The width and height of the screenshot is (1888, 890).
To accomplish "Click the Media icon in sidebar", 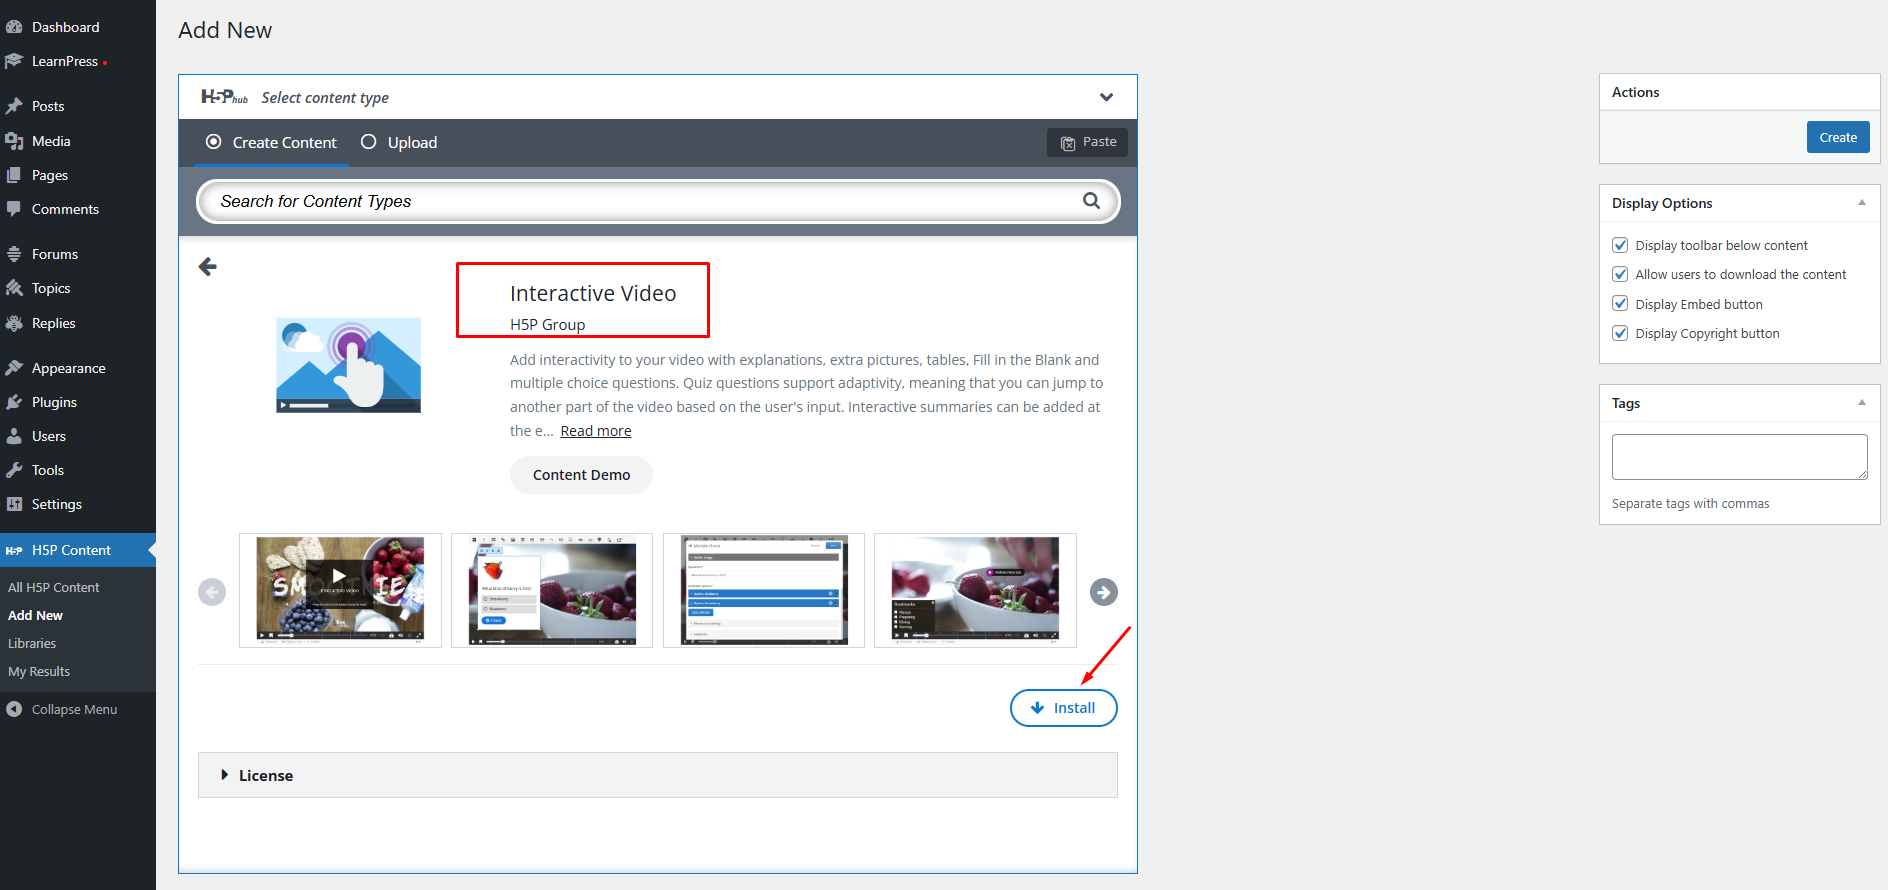I will pos(14,141).
